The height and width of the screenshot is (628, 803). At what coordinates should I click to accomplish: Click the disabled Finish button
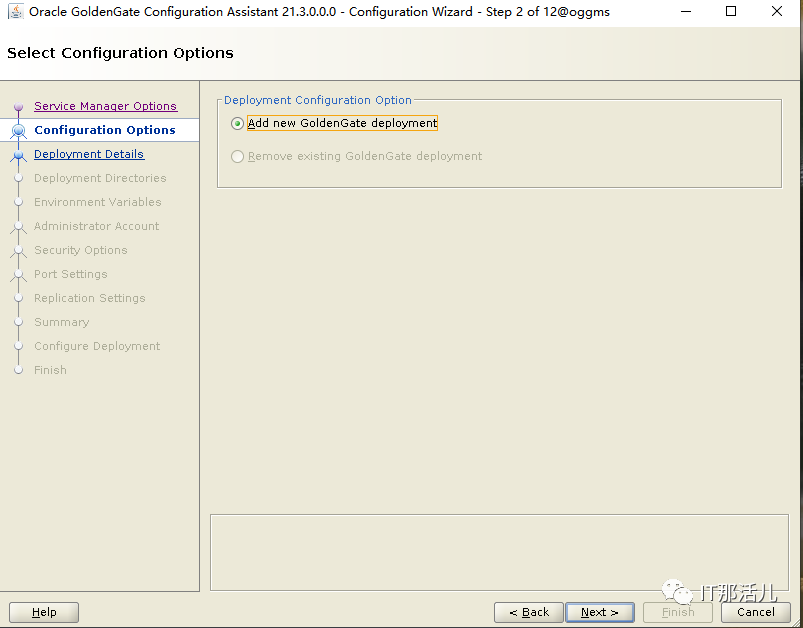678,612
